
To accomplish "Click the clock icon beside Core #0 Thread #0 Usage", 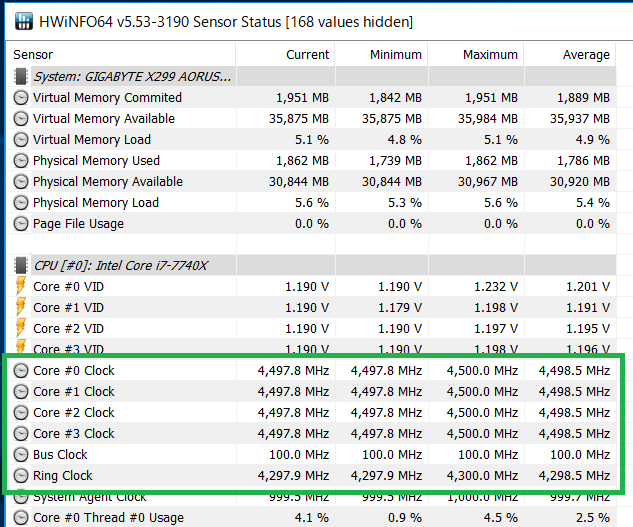I will [x=21, y=517].
